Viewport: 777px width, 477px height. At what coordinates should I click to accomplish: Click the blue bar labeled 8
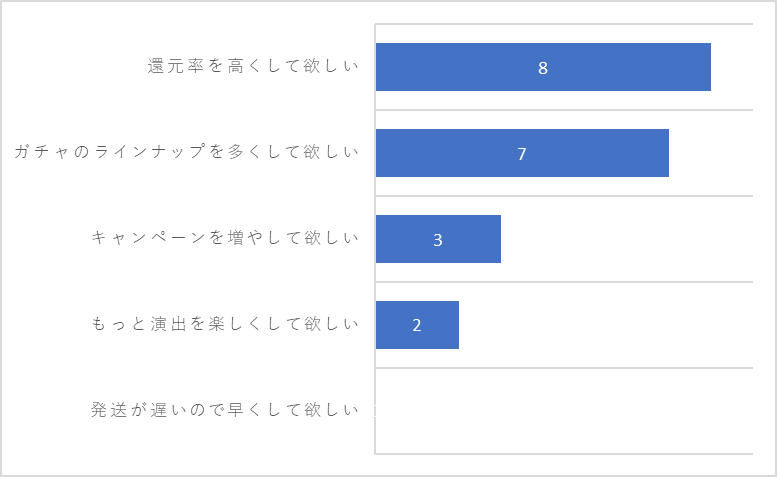[543, 67]
